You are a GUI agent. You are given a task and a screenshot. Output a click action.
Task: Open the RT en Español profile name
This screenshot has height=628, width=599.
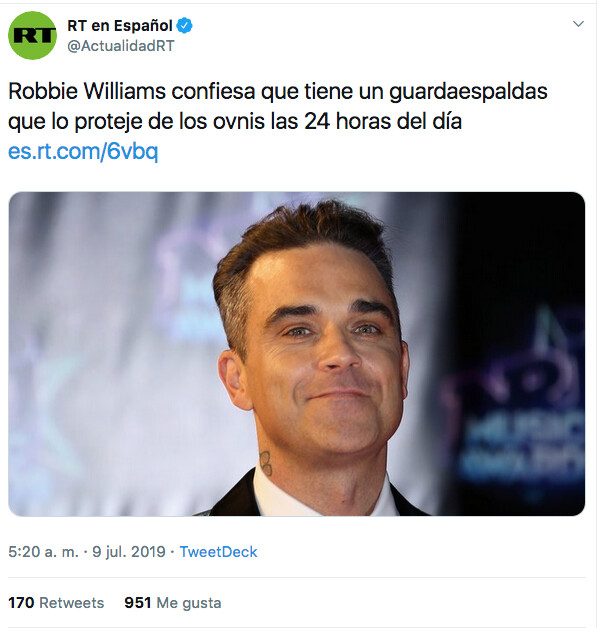point(120,26)
